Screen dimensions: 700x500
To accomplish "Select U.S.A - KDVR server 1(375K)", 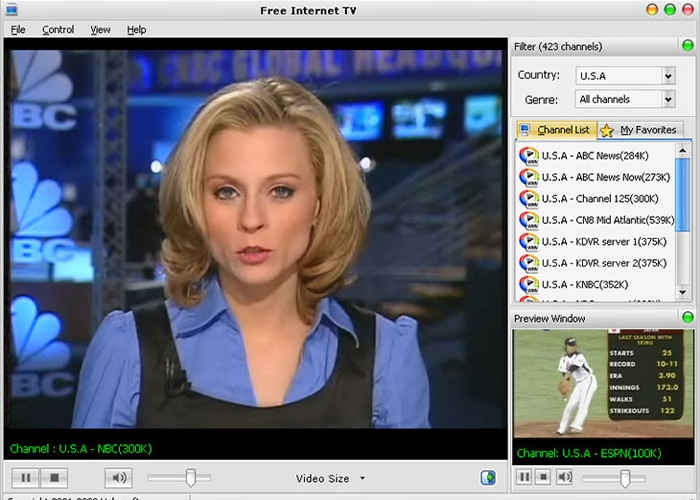I will tap(595, 242).
